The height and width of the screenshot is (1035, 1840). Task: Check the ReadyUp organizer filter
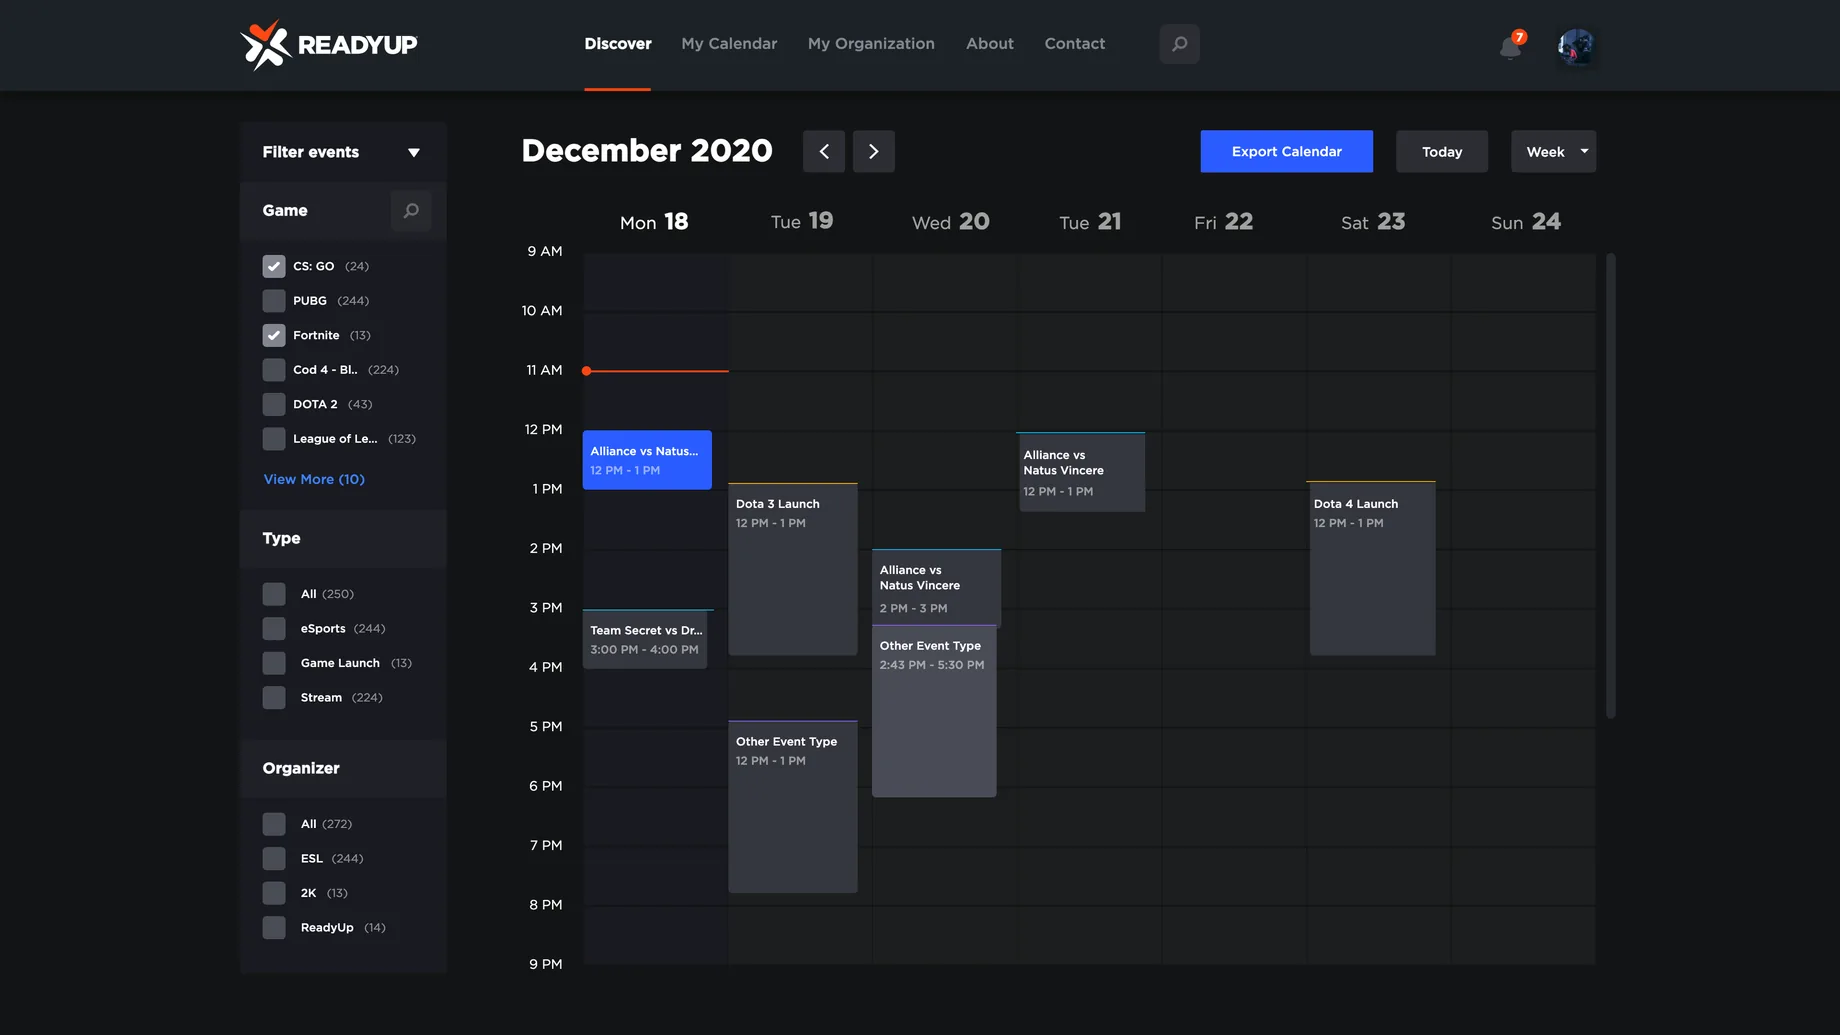point(274,927)
